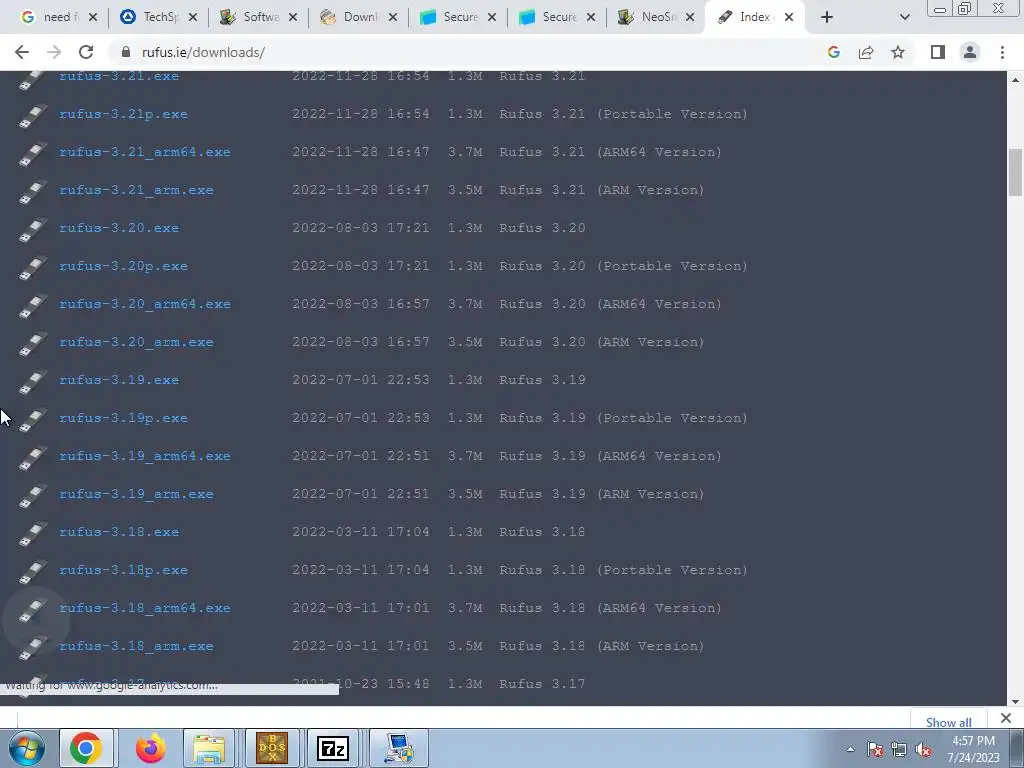Open the Google icon in address bar
This screenshot has height=768, width=1024.
pyautogui.click(x=833, y=52)
